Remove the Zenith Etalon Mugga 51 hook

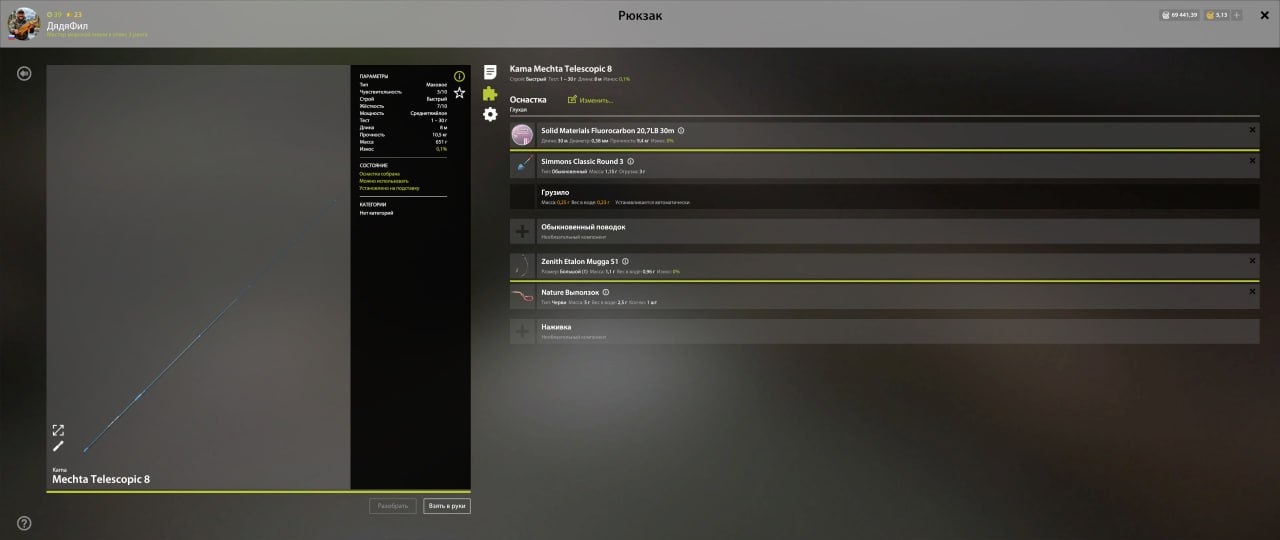[x=1252, y=261]
